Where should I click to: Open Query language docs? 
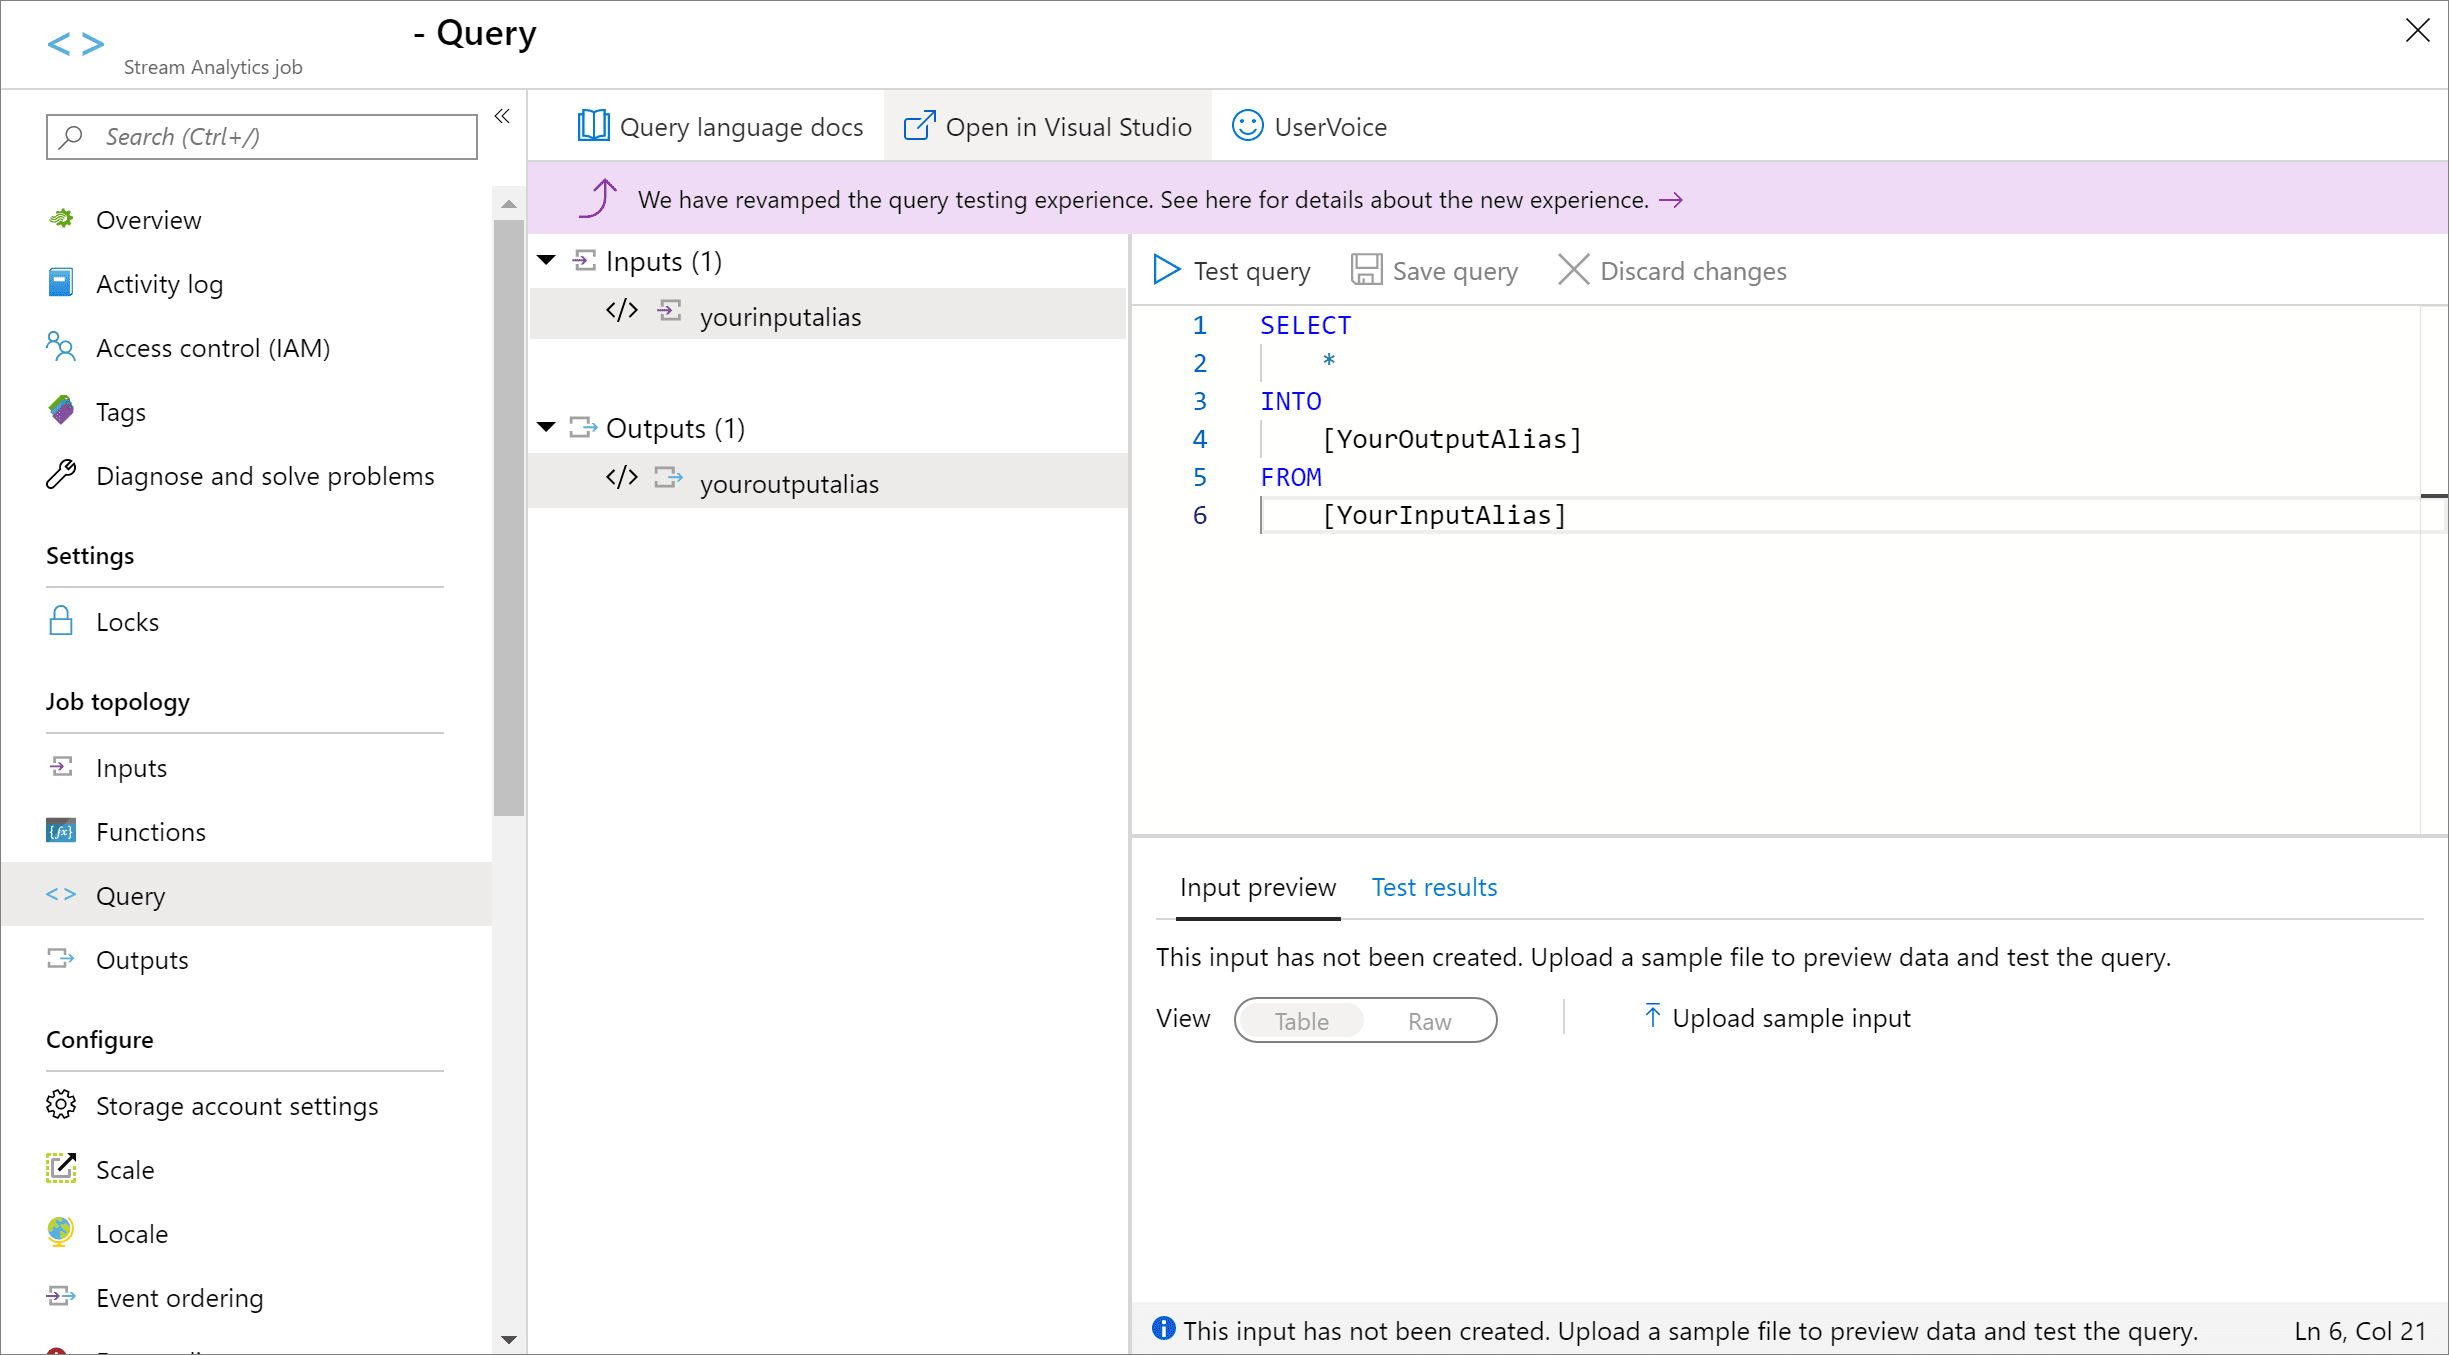[x=720, y=127]
